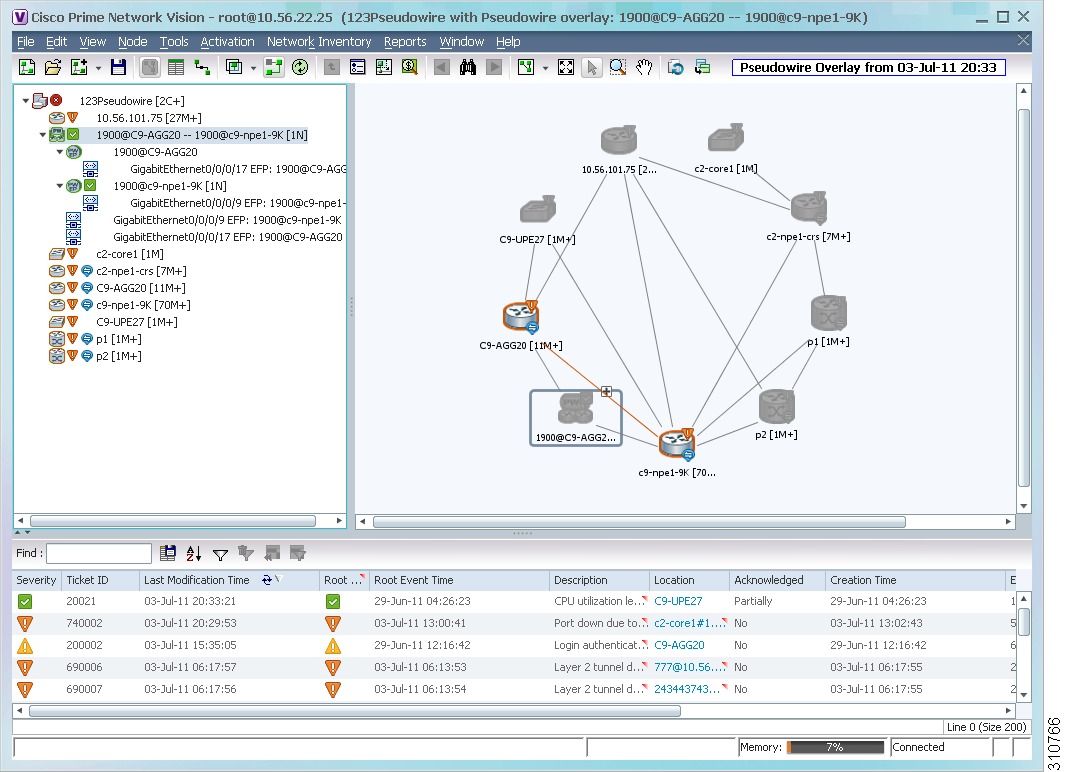The height and width of the screenshot is (772, 1065).
Task: Select c2-core1 [1M] tree item
Action: point(130,254)
